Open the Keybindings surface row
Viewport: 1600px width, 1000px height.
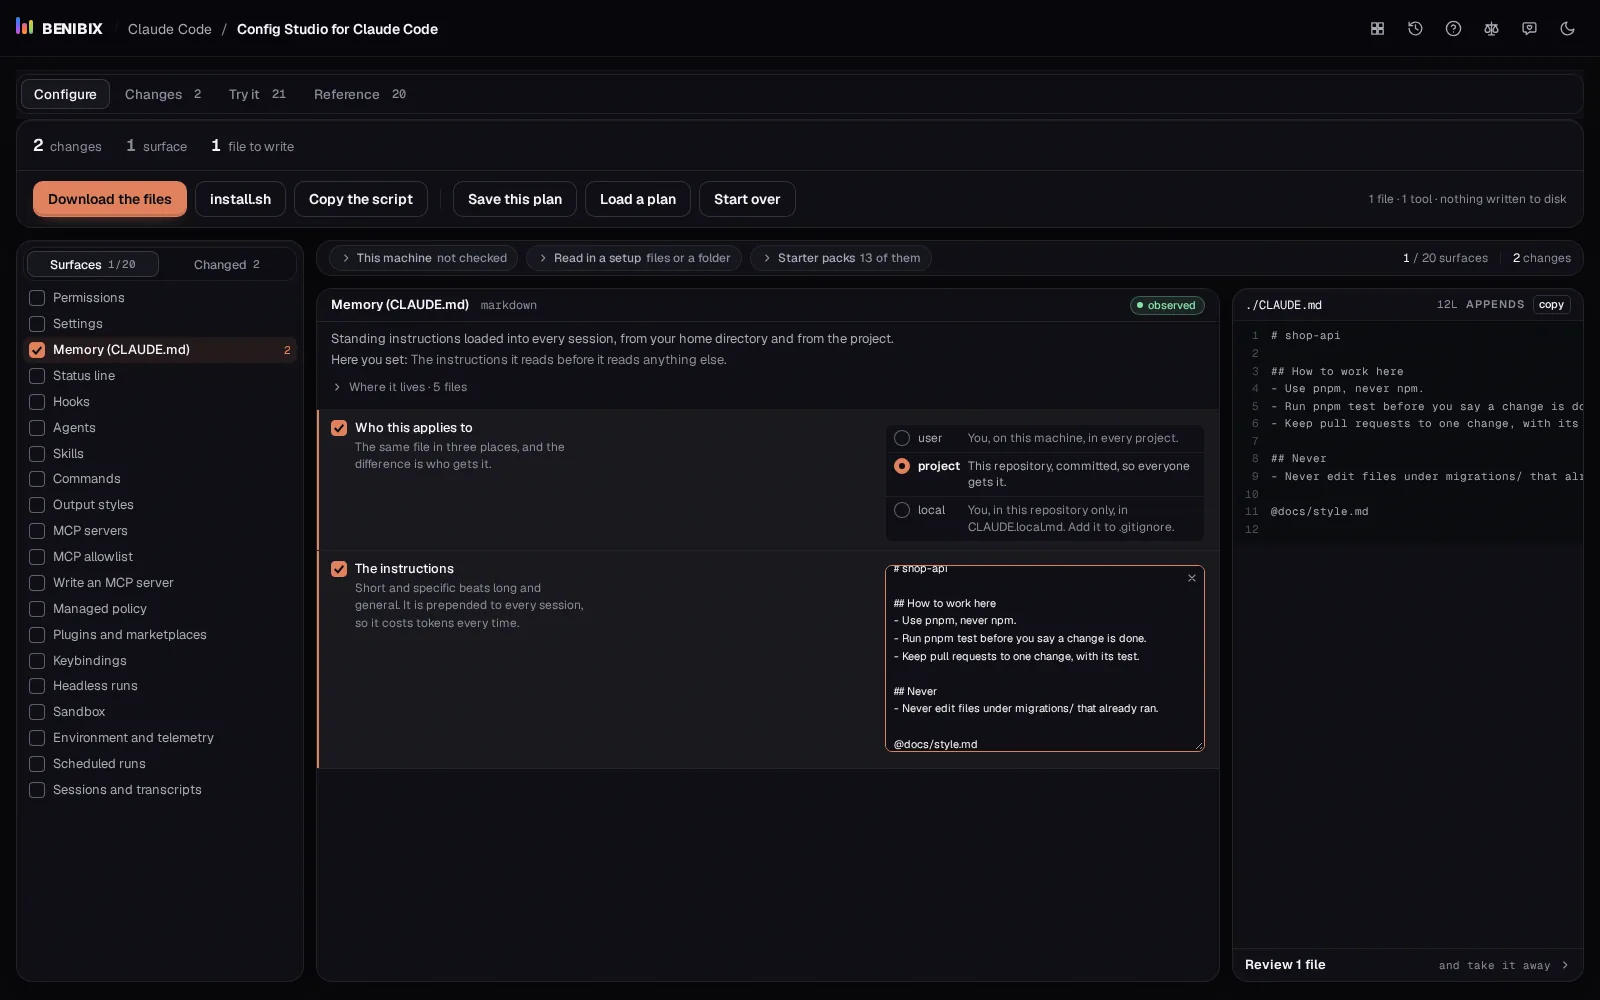coord(161,661)
